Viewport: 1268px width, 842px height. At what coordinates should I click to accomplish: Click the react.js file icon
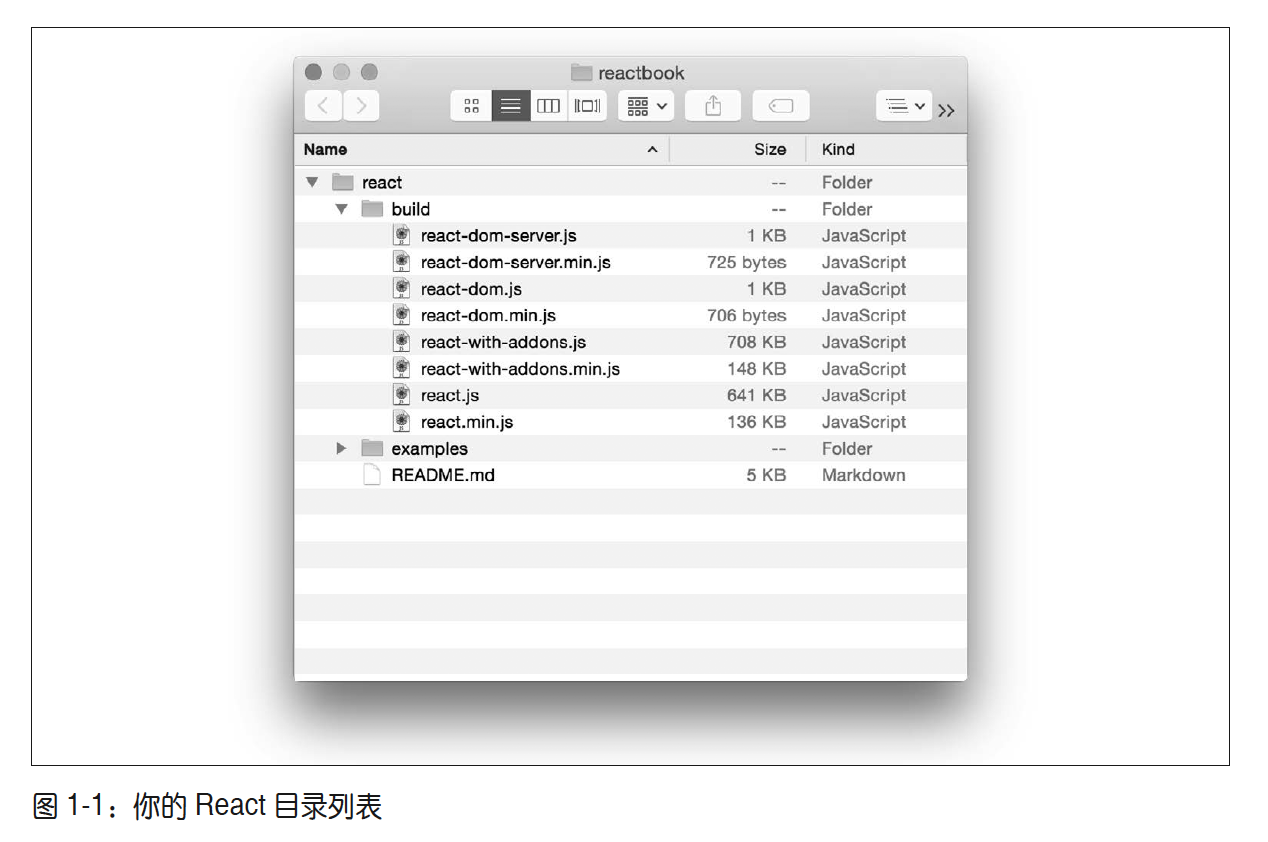[402, 395]
